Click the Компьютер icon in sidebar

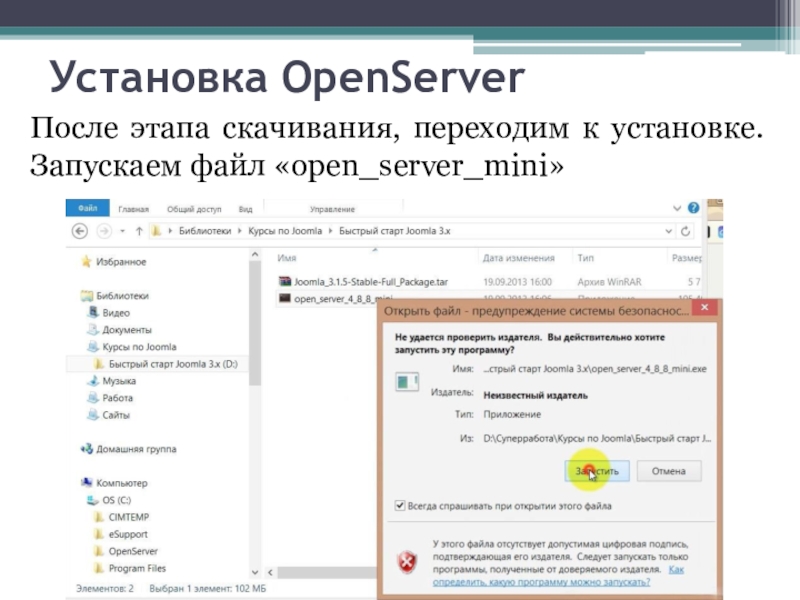87,483
